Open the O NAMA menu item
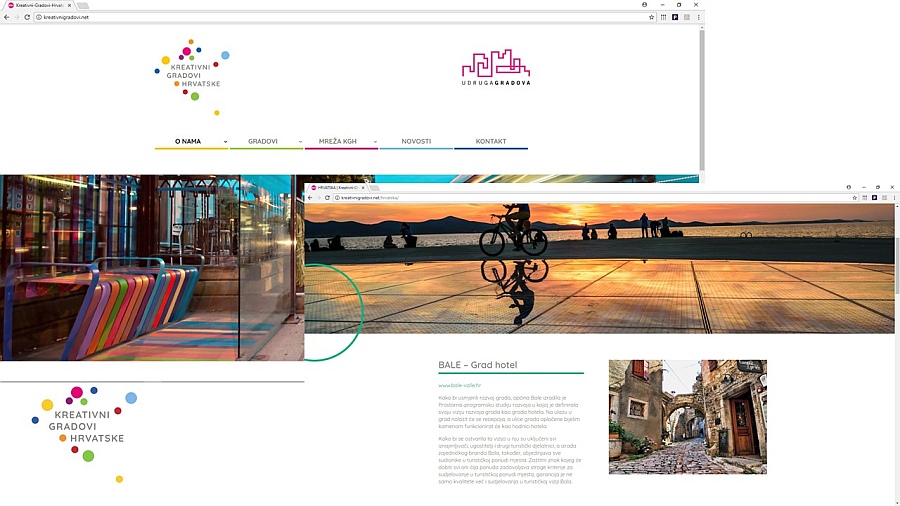The width and height of the screenshot is (900, 506). [188, 141]
